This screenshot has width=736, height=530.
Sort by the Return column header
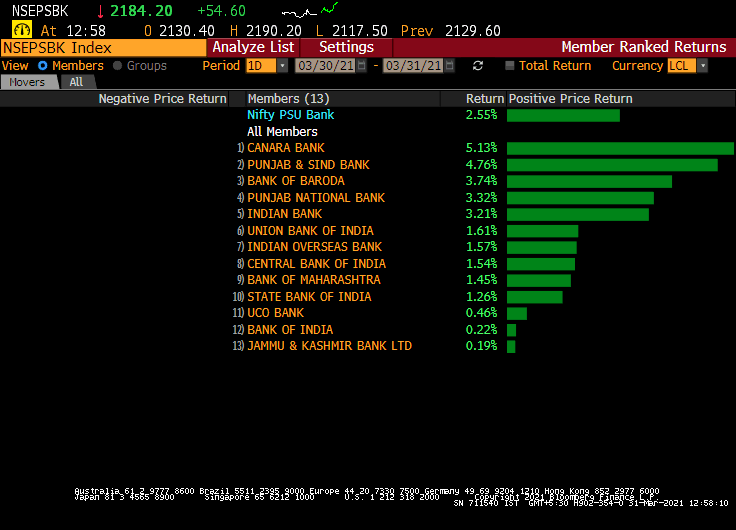point(484,99)
